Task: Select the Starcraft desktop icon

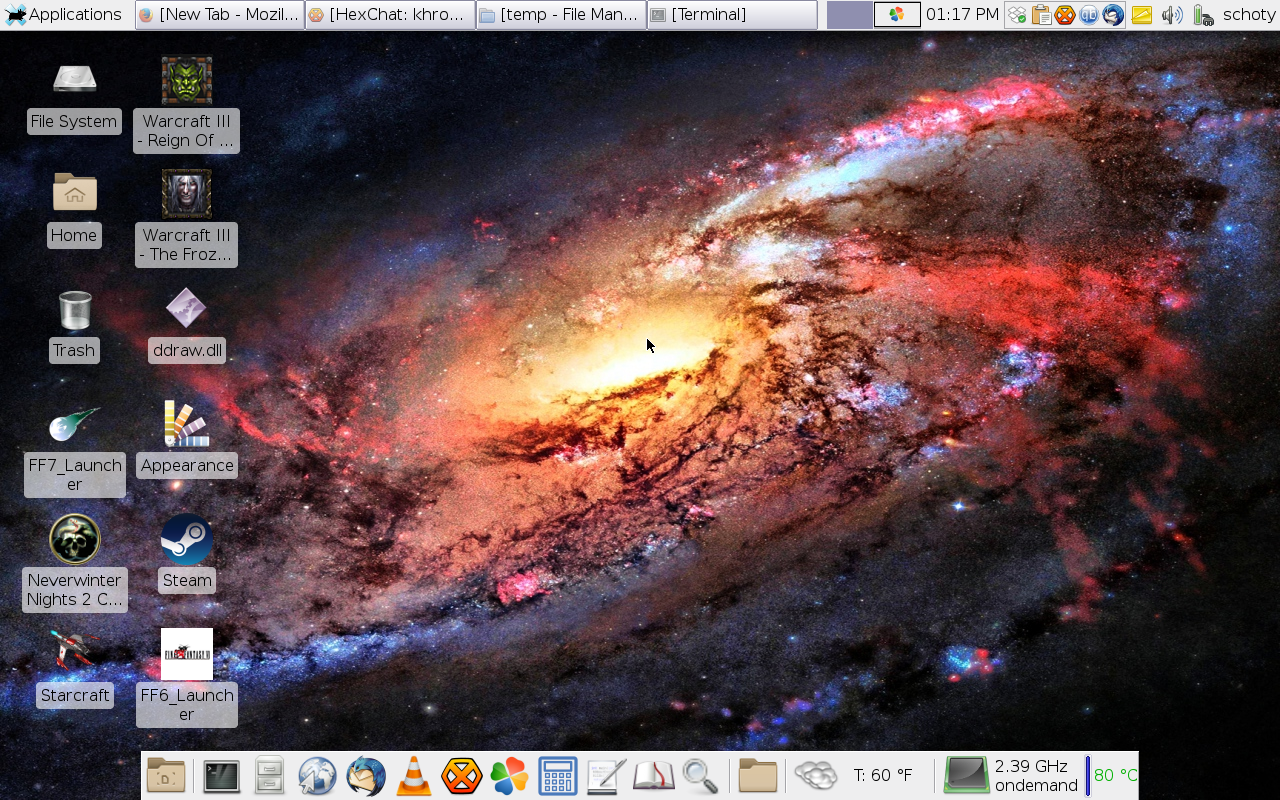Action: 74,651
